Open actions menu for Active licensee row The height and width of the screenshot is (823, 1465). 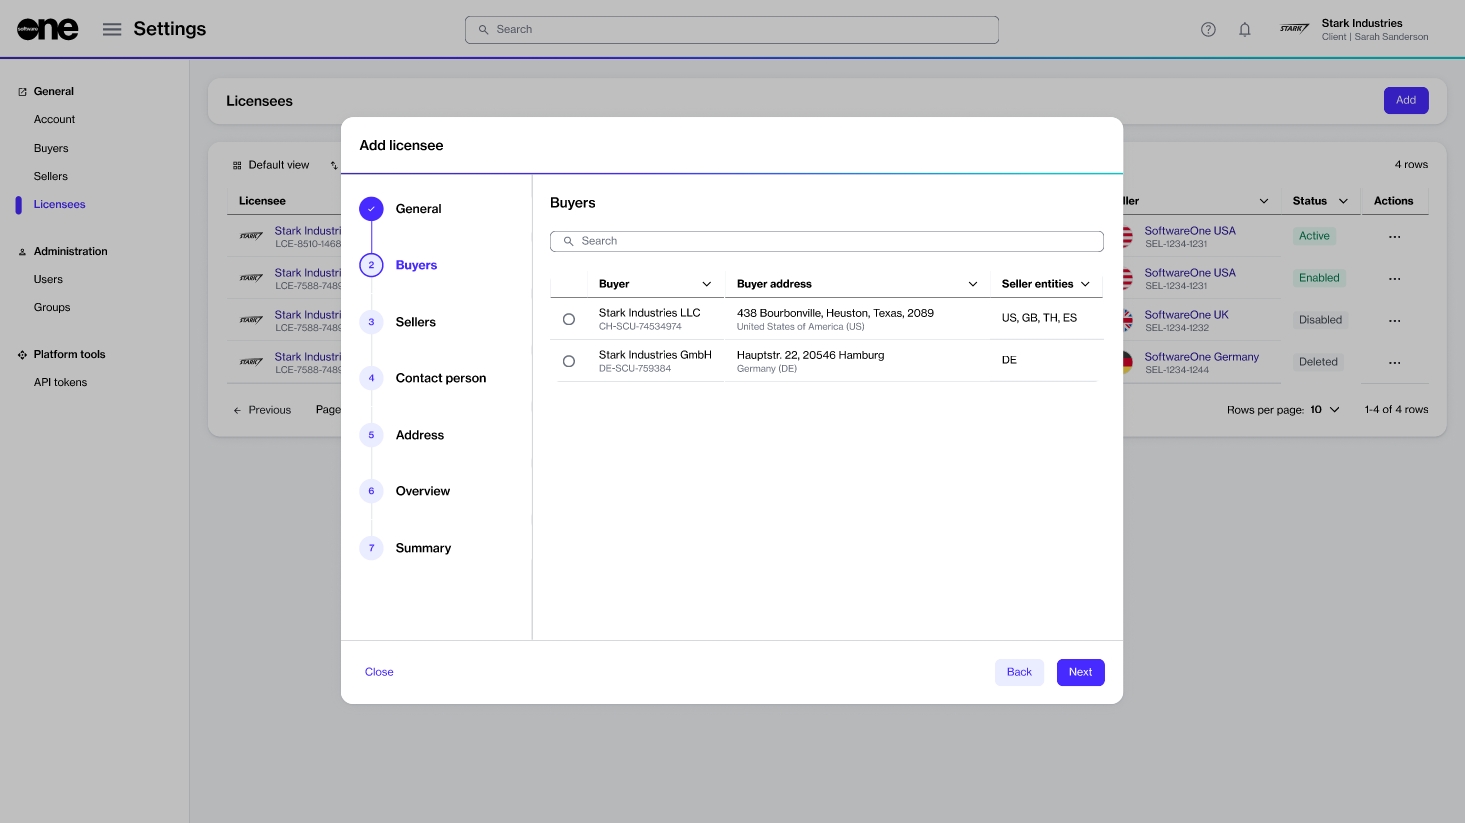click(1394, 237)
